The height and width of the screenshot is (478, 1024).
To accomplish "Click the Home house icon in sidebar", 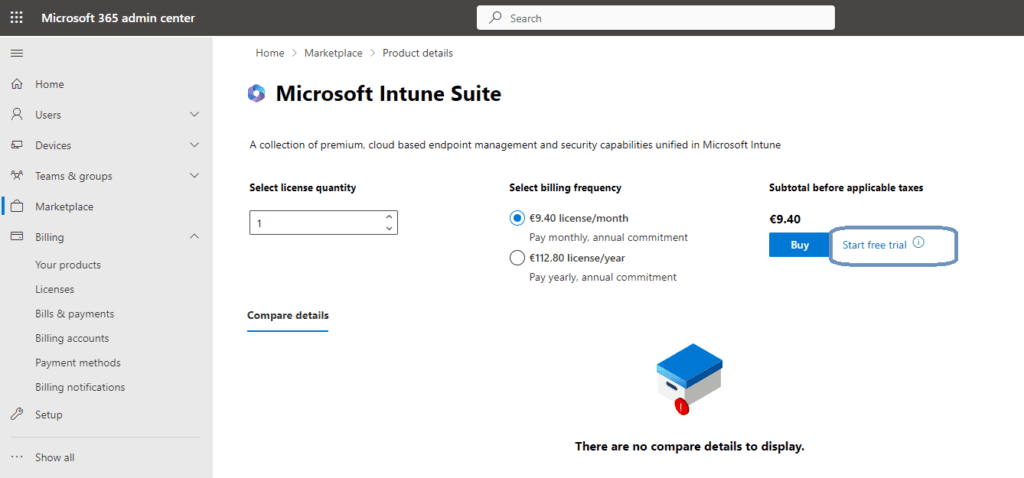I will (17, 84).
